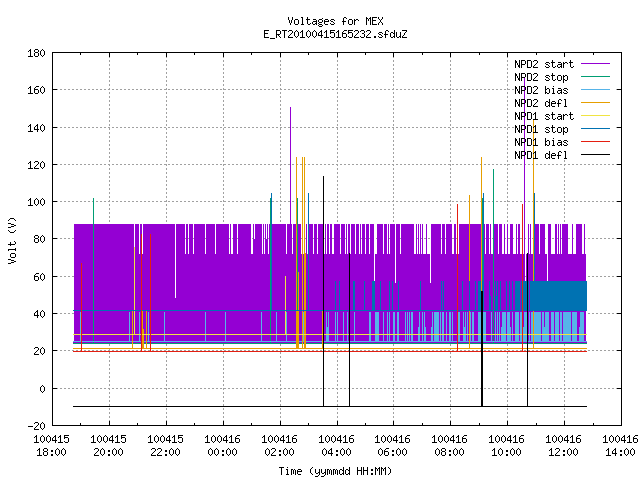The height and width of the screenshot is (480, 640).
Task: Click the -20 tick label on y-axis
Action: point(36,426)
